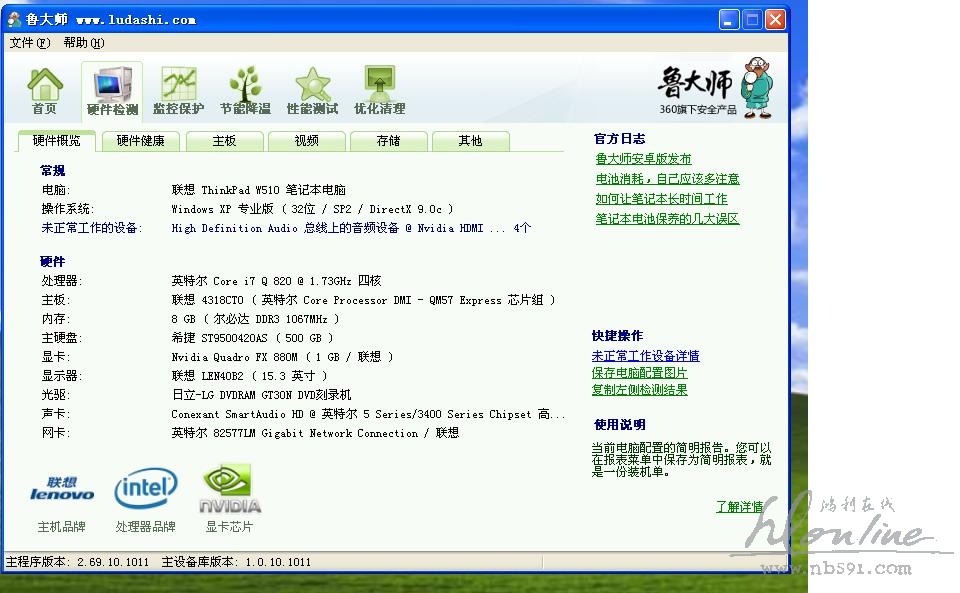
Task: Click status bar 主设备库版本 1.0.10.1011
Action: 236,562
